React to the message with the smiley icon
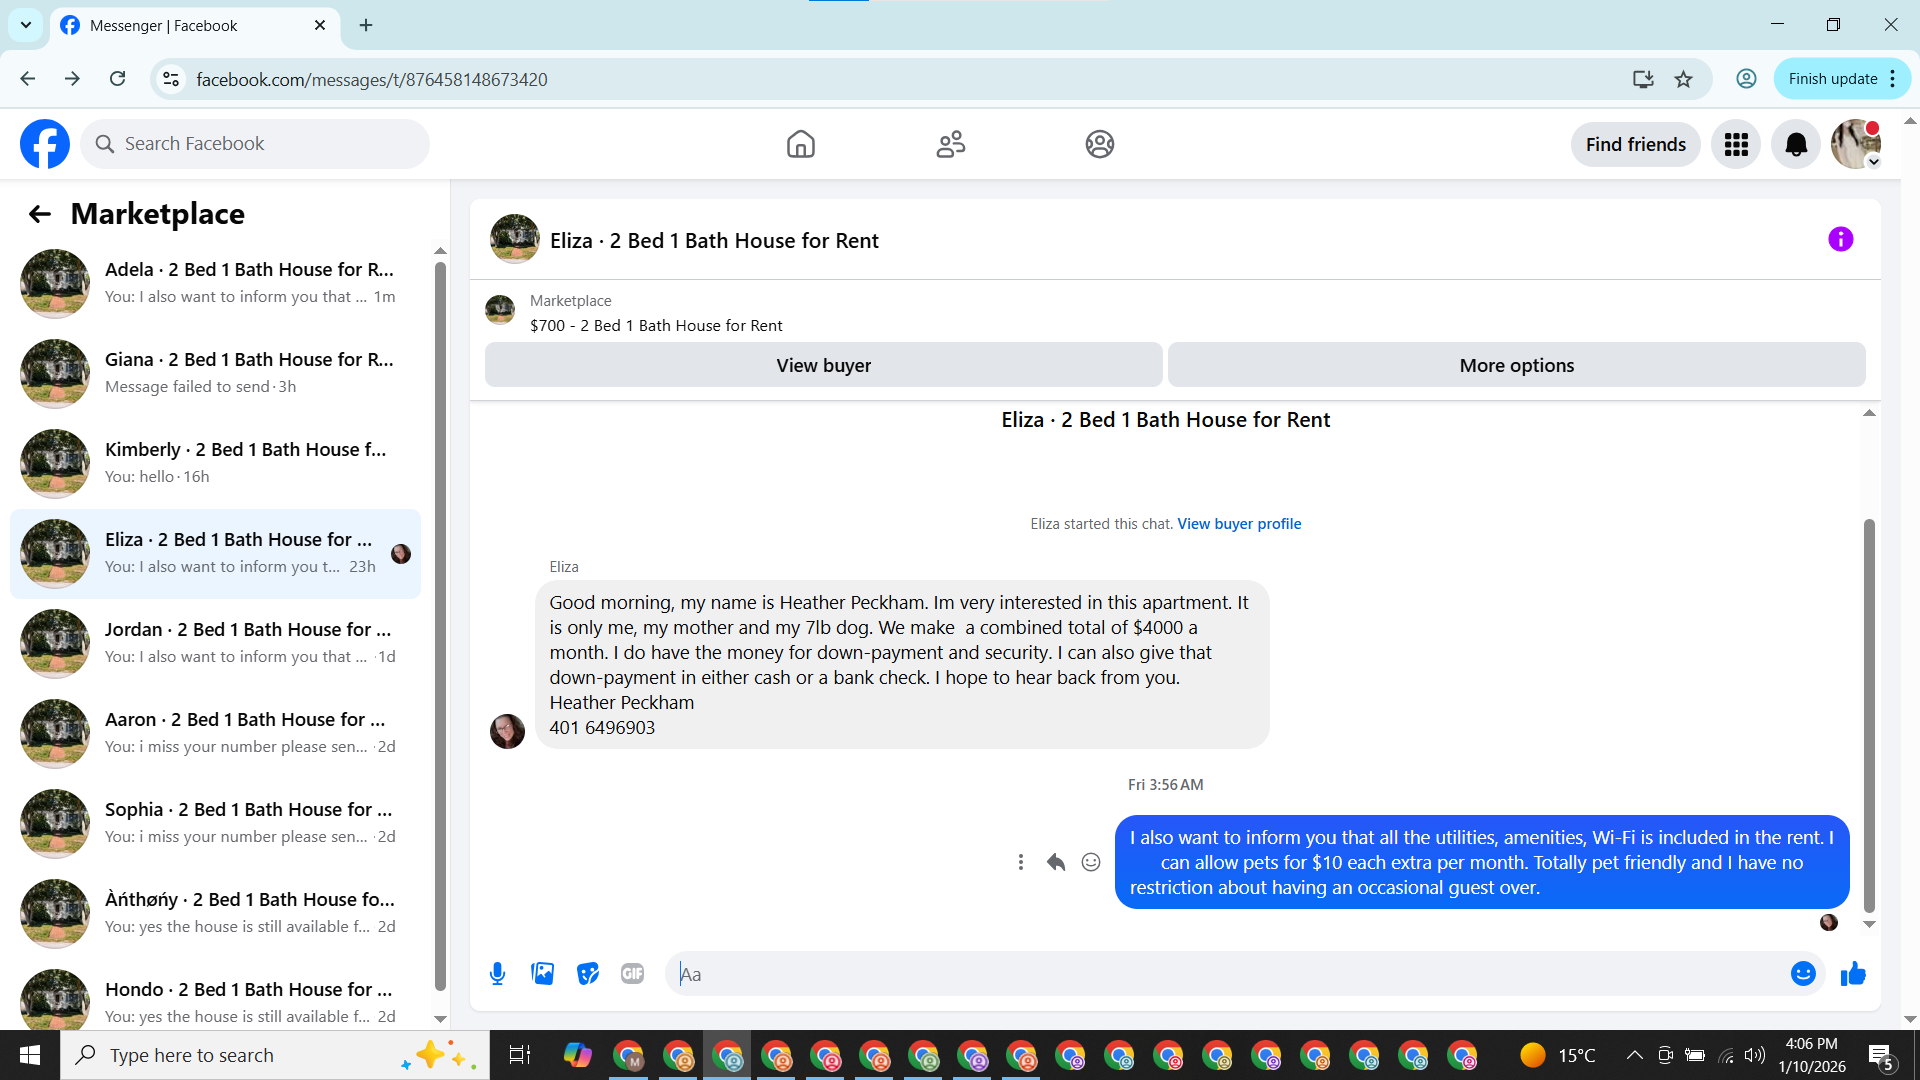The height and width of the screenshot is (1080, 1920). (x=1091, y=862)
